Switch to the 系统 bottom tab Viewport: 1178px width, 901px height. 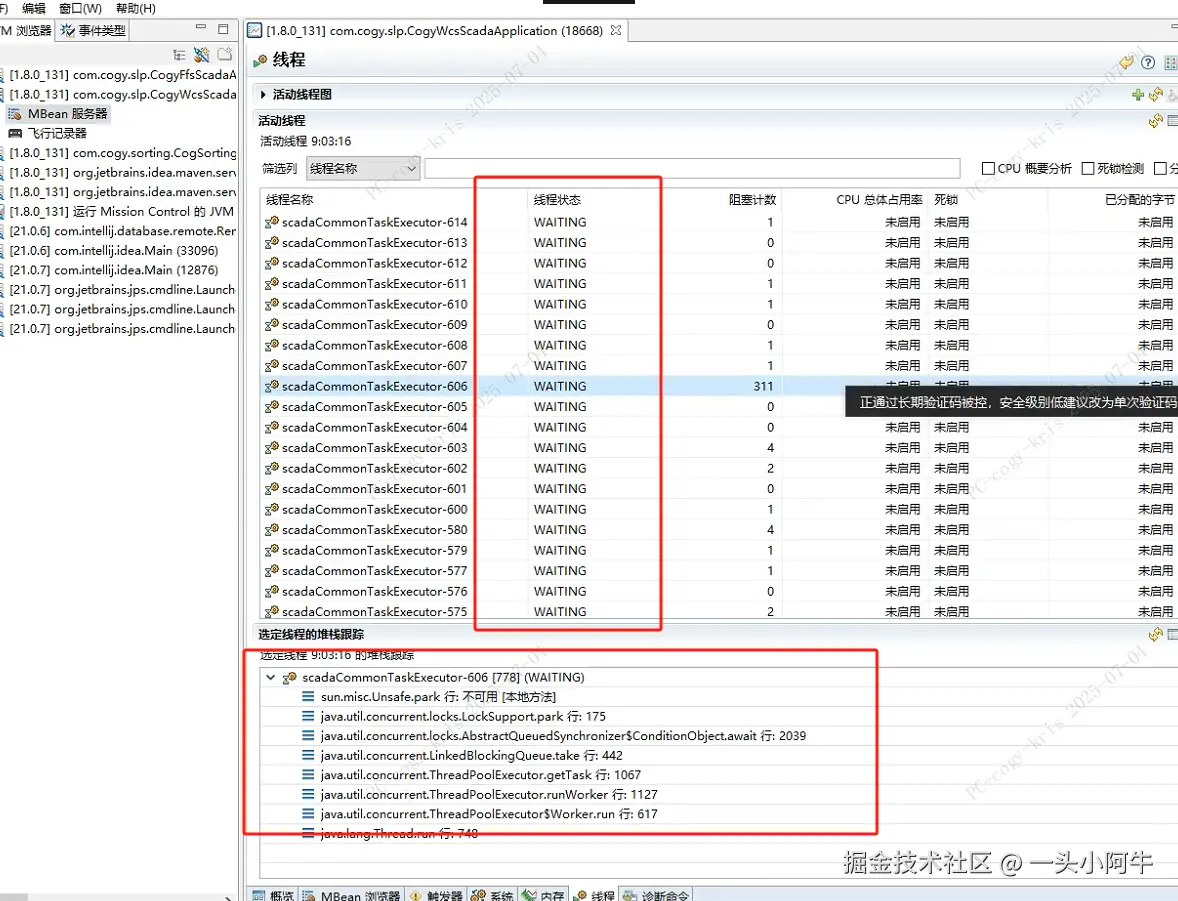click(x=493, y=895)
